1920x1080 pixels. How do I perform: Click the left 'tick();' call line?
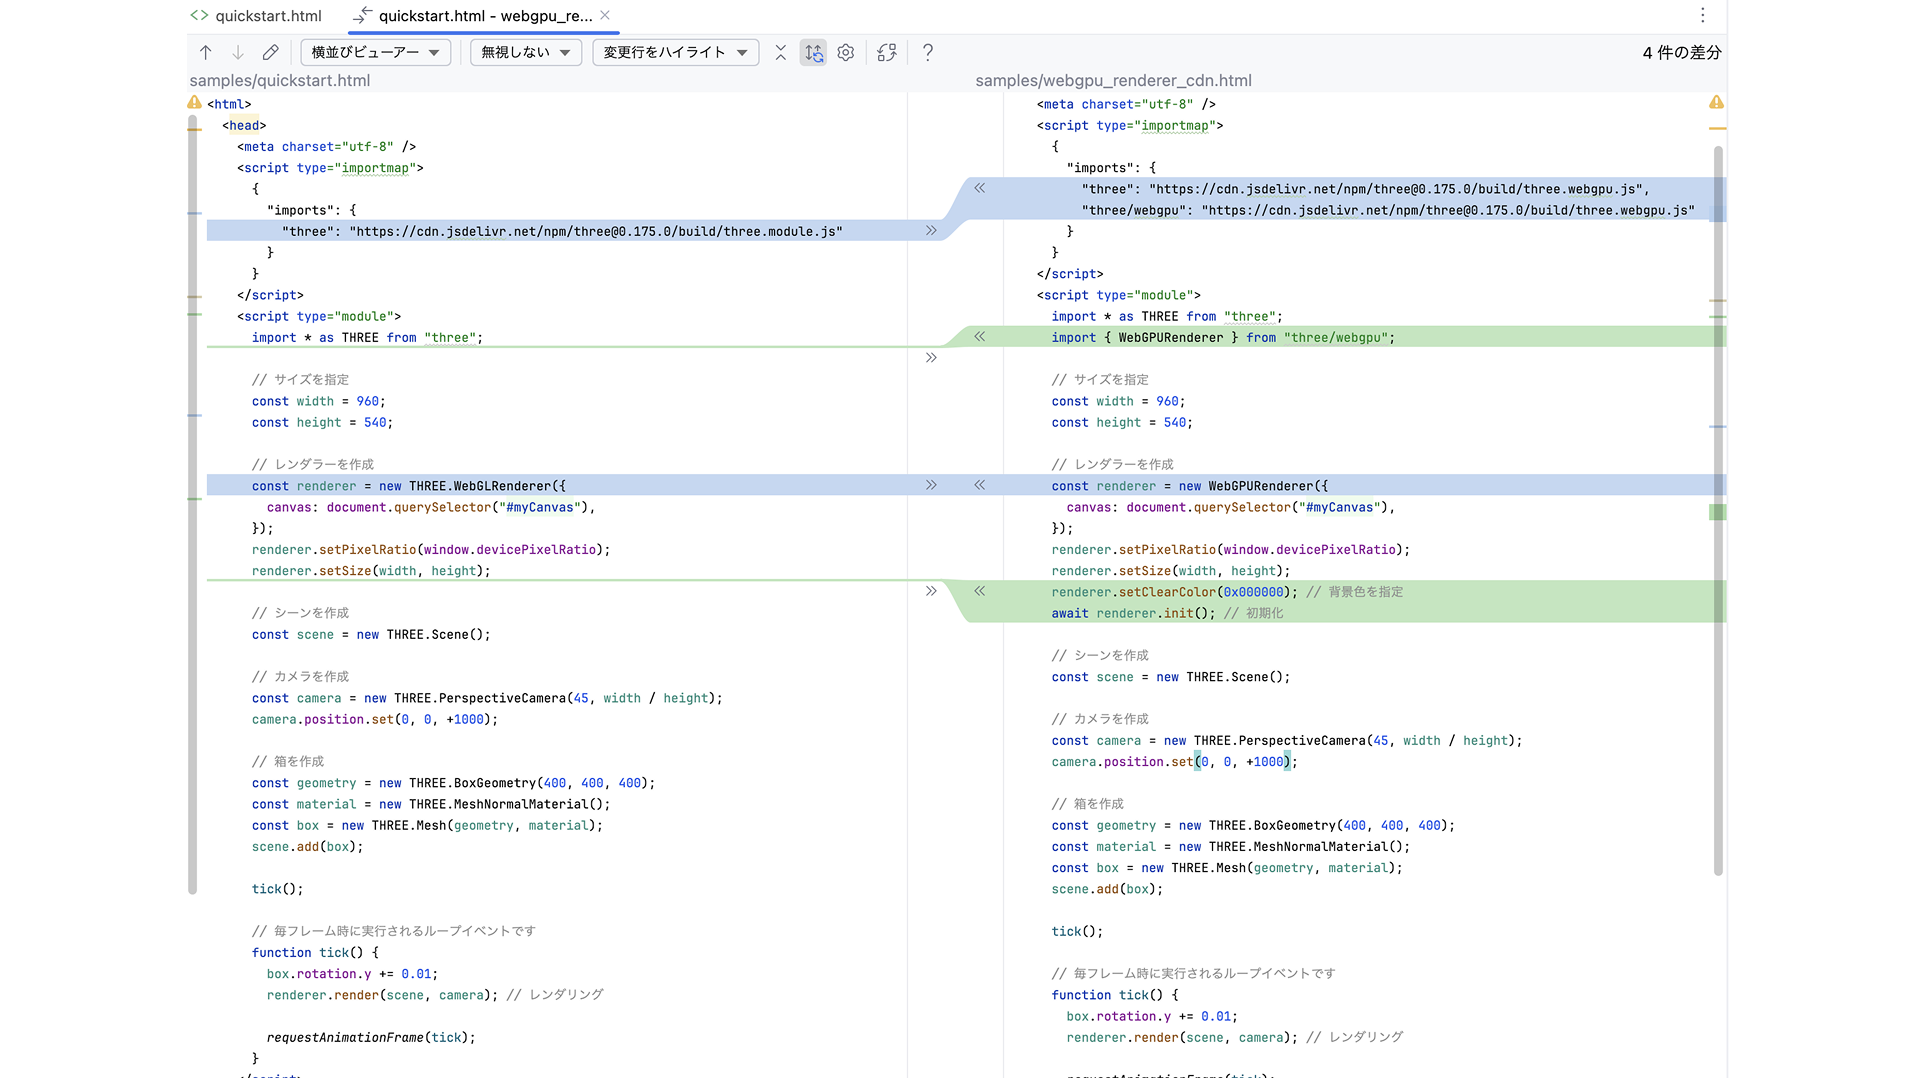pos(277,889)
